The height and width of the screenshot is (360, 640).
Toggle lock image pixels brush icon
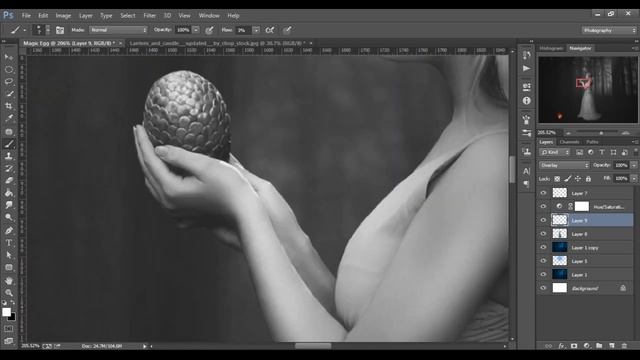(568, 179)
